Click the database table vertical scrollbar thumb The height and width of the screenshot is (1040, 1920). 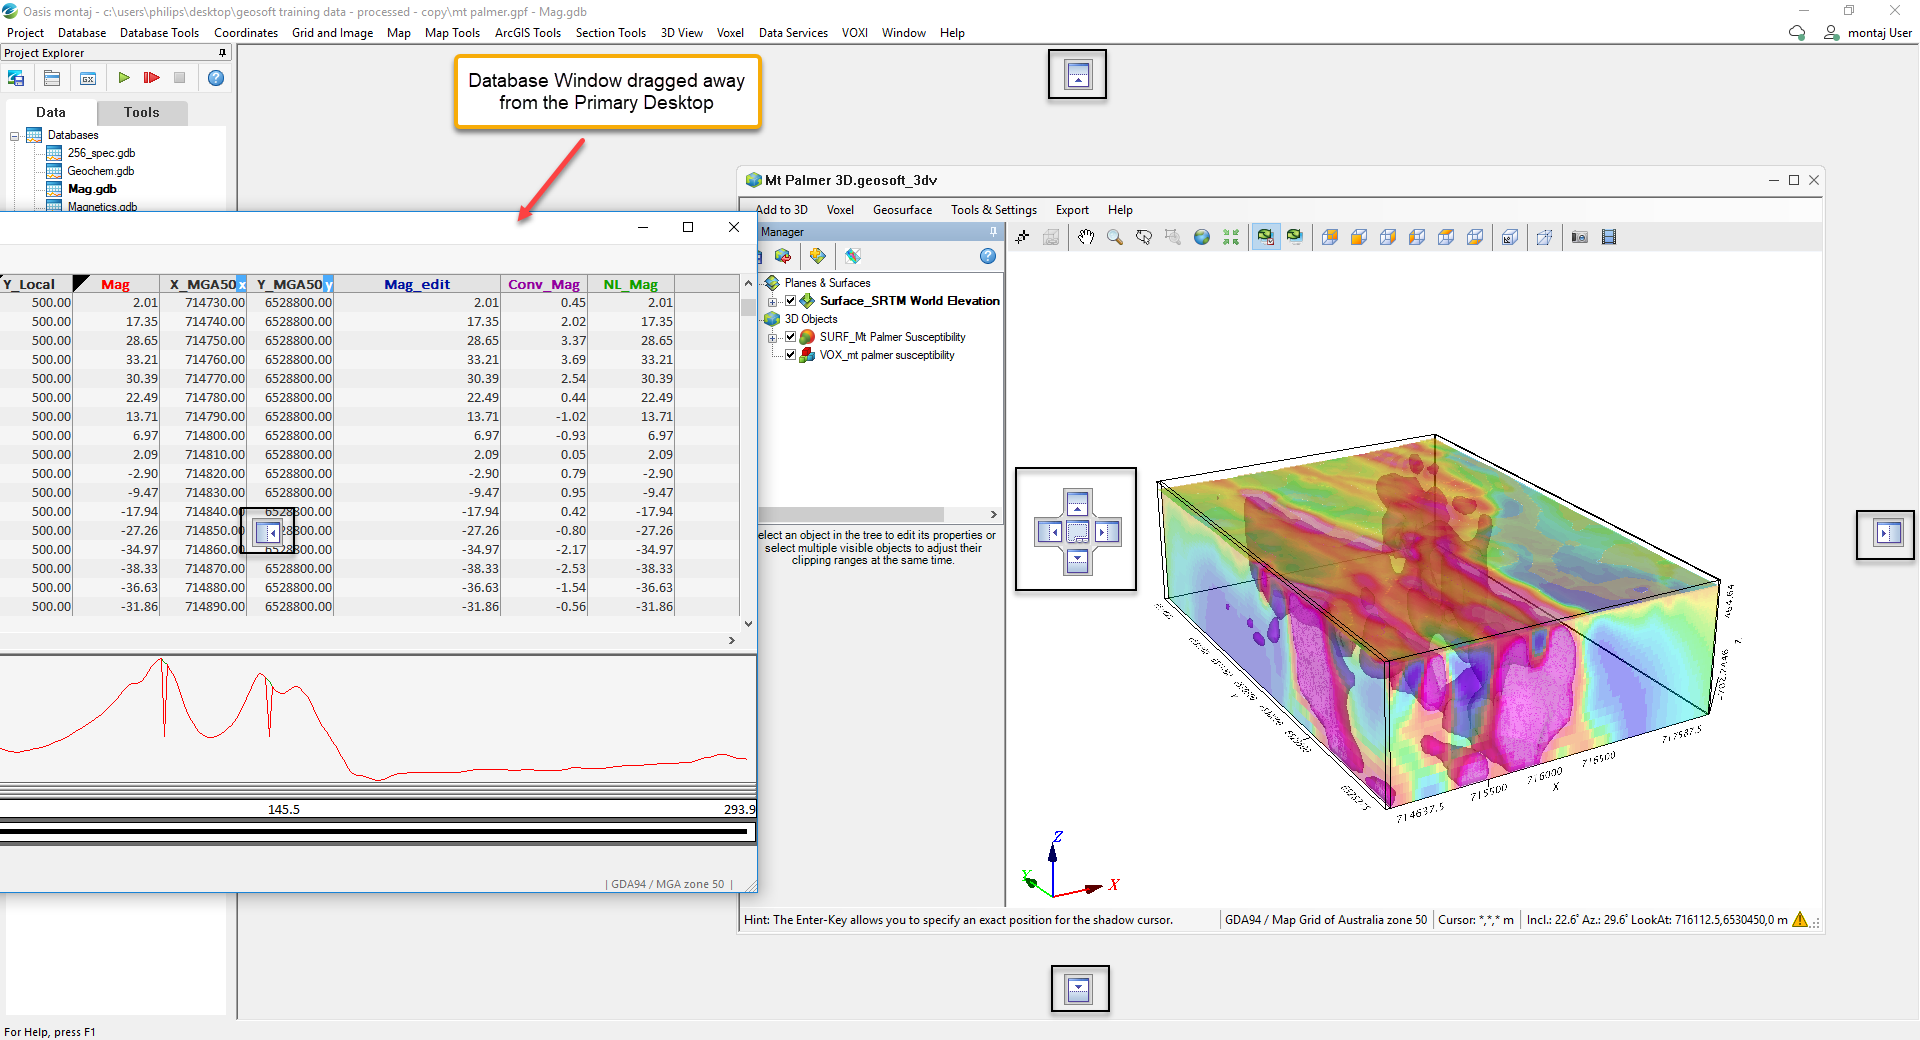pyautogui.click(x=748, y=307)
